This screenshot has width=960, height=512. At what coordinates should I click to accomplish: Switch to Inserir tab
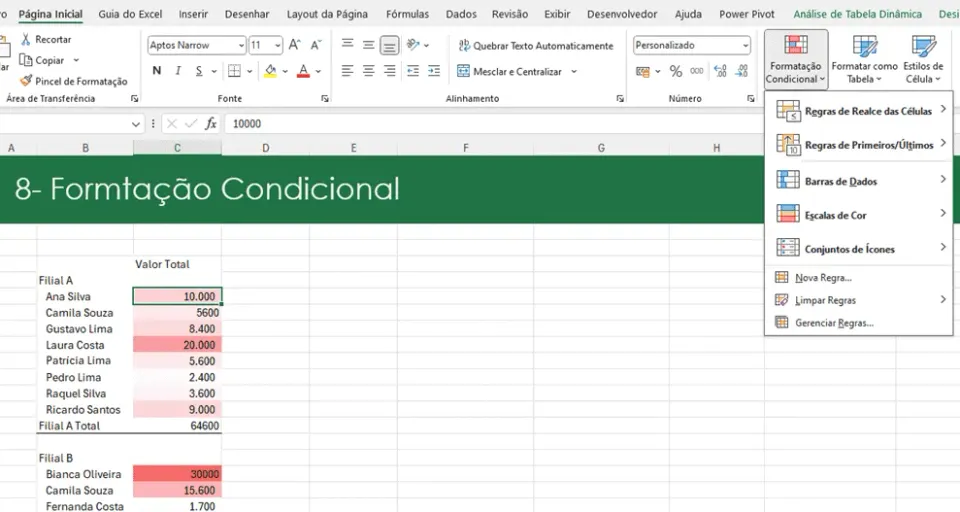click(193, 13)
